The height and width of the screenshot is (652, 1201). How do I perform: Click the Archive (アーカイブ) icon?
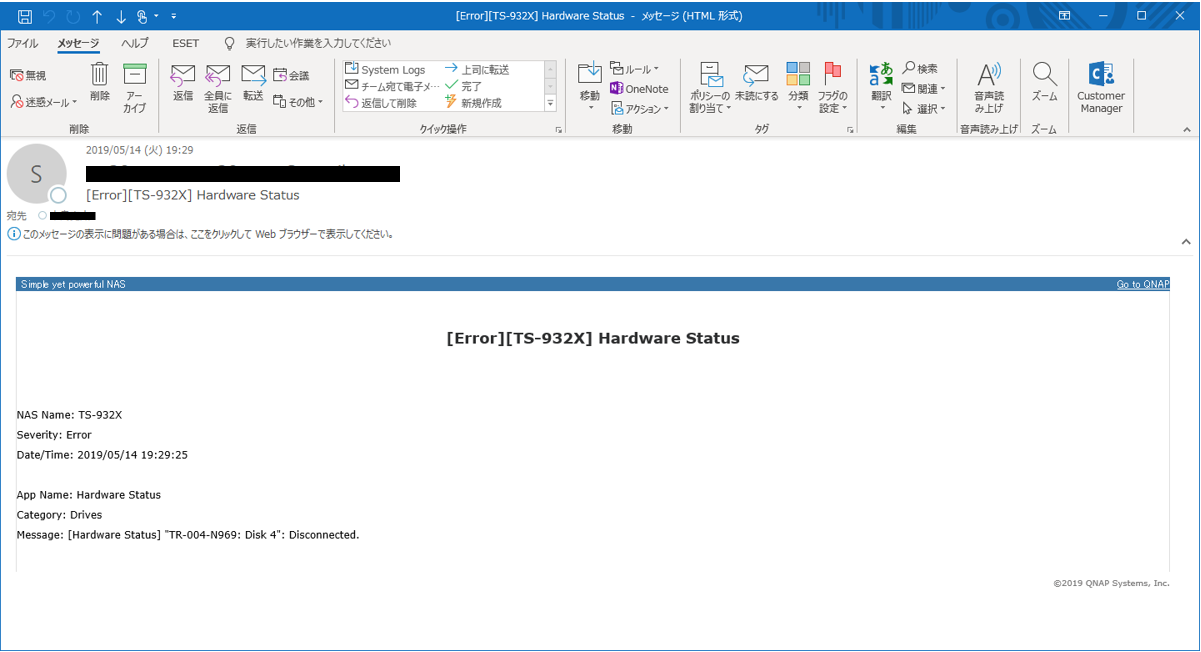[x=134, y=76]
